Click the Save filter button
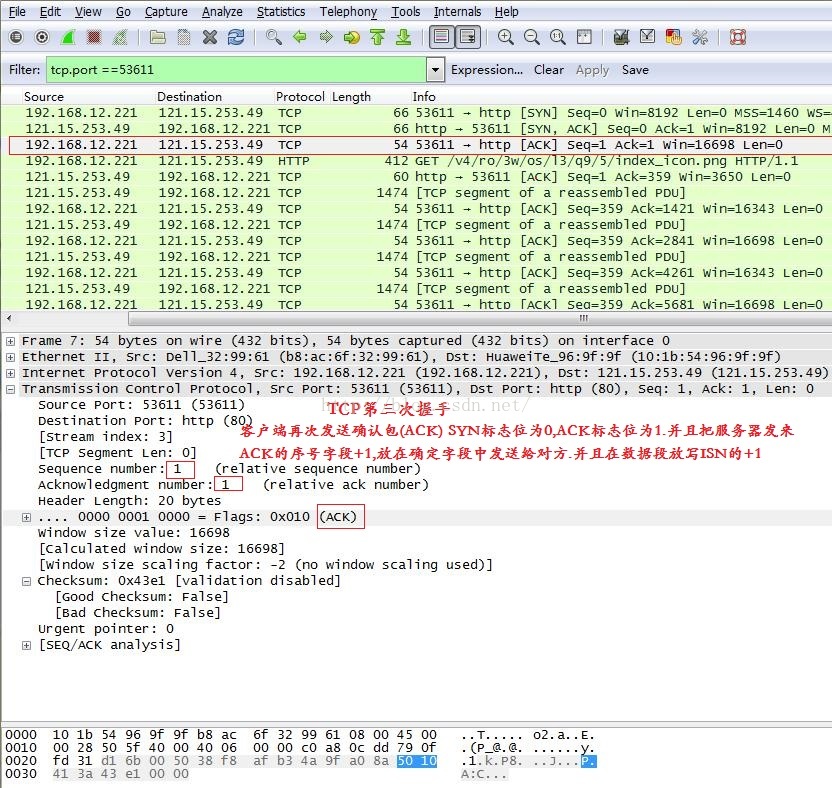 point(635,70)
